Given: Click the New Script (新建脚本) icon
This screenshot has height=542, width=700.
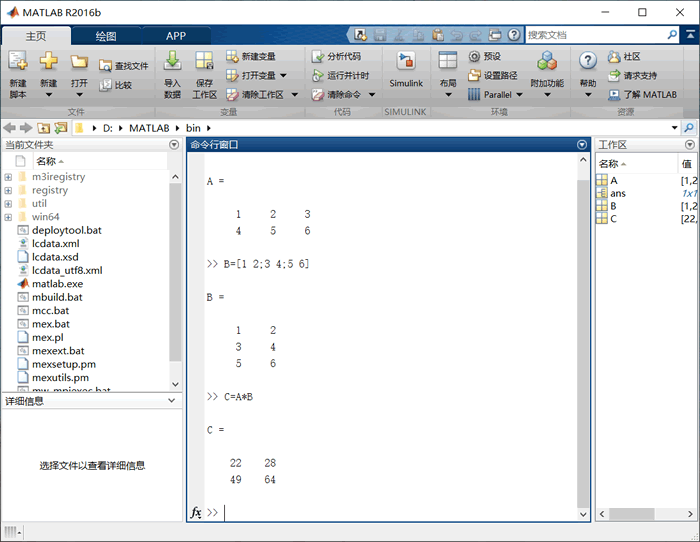Looking at the screenshot, I should point(18,61).
